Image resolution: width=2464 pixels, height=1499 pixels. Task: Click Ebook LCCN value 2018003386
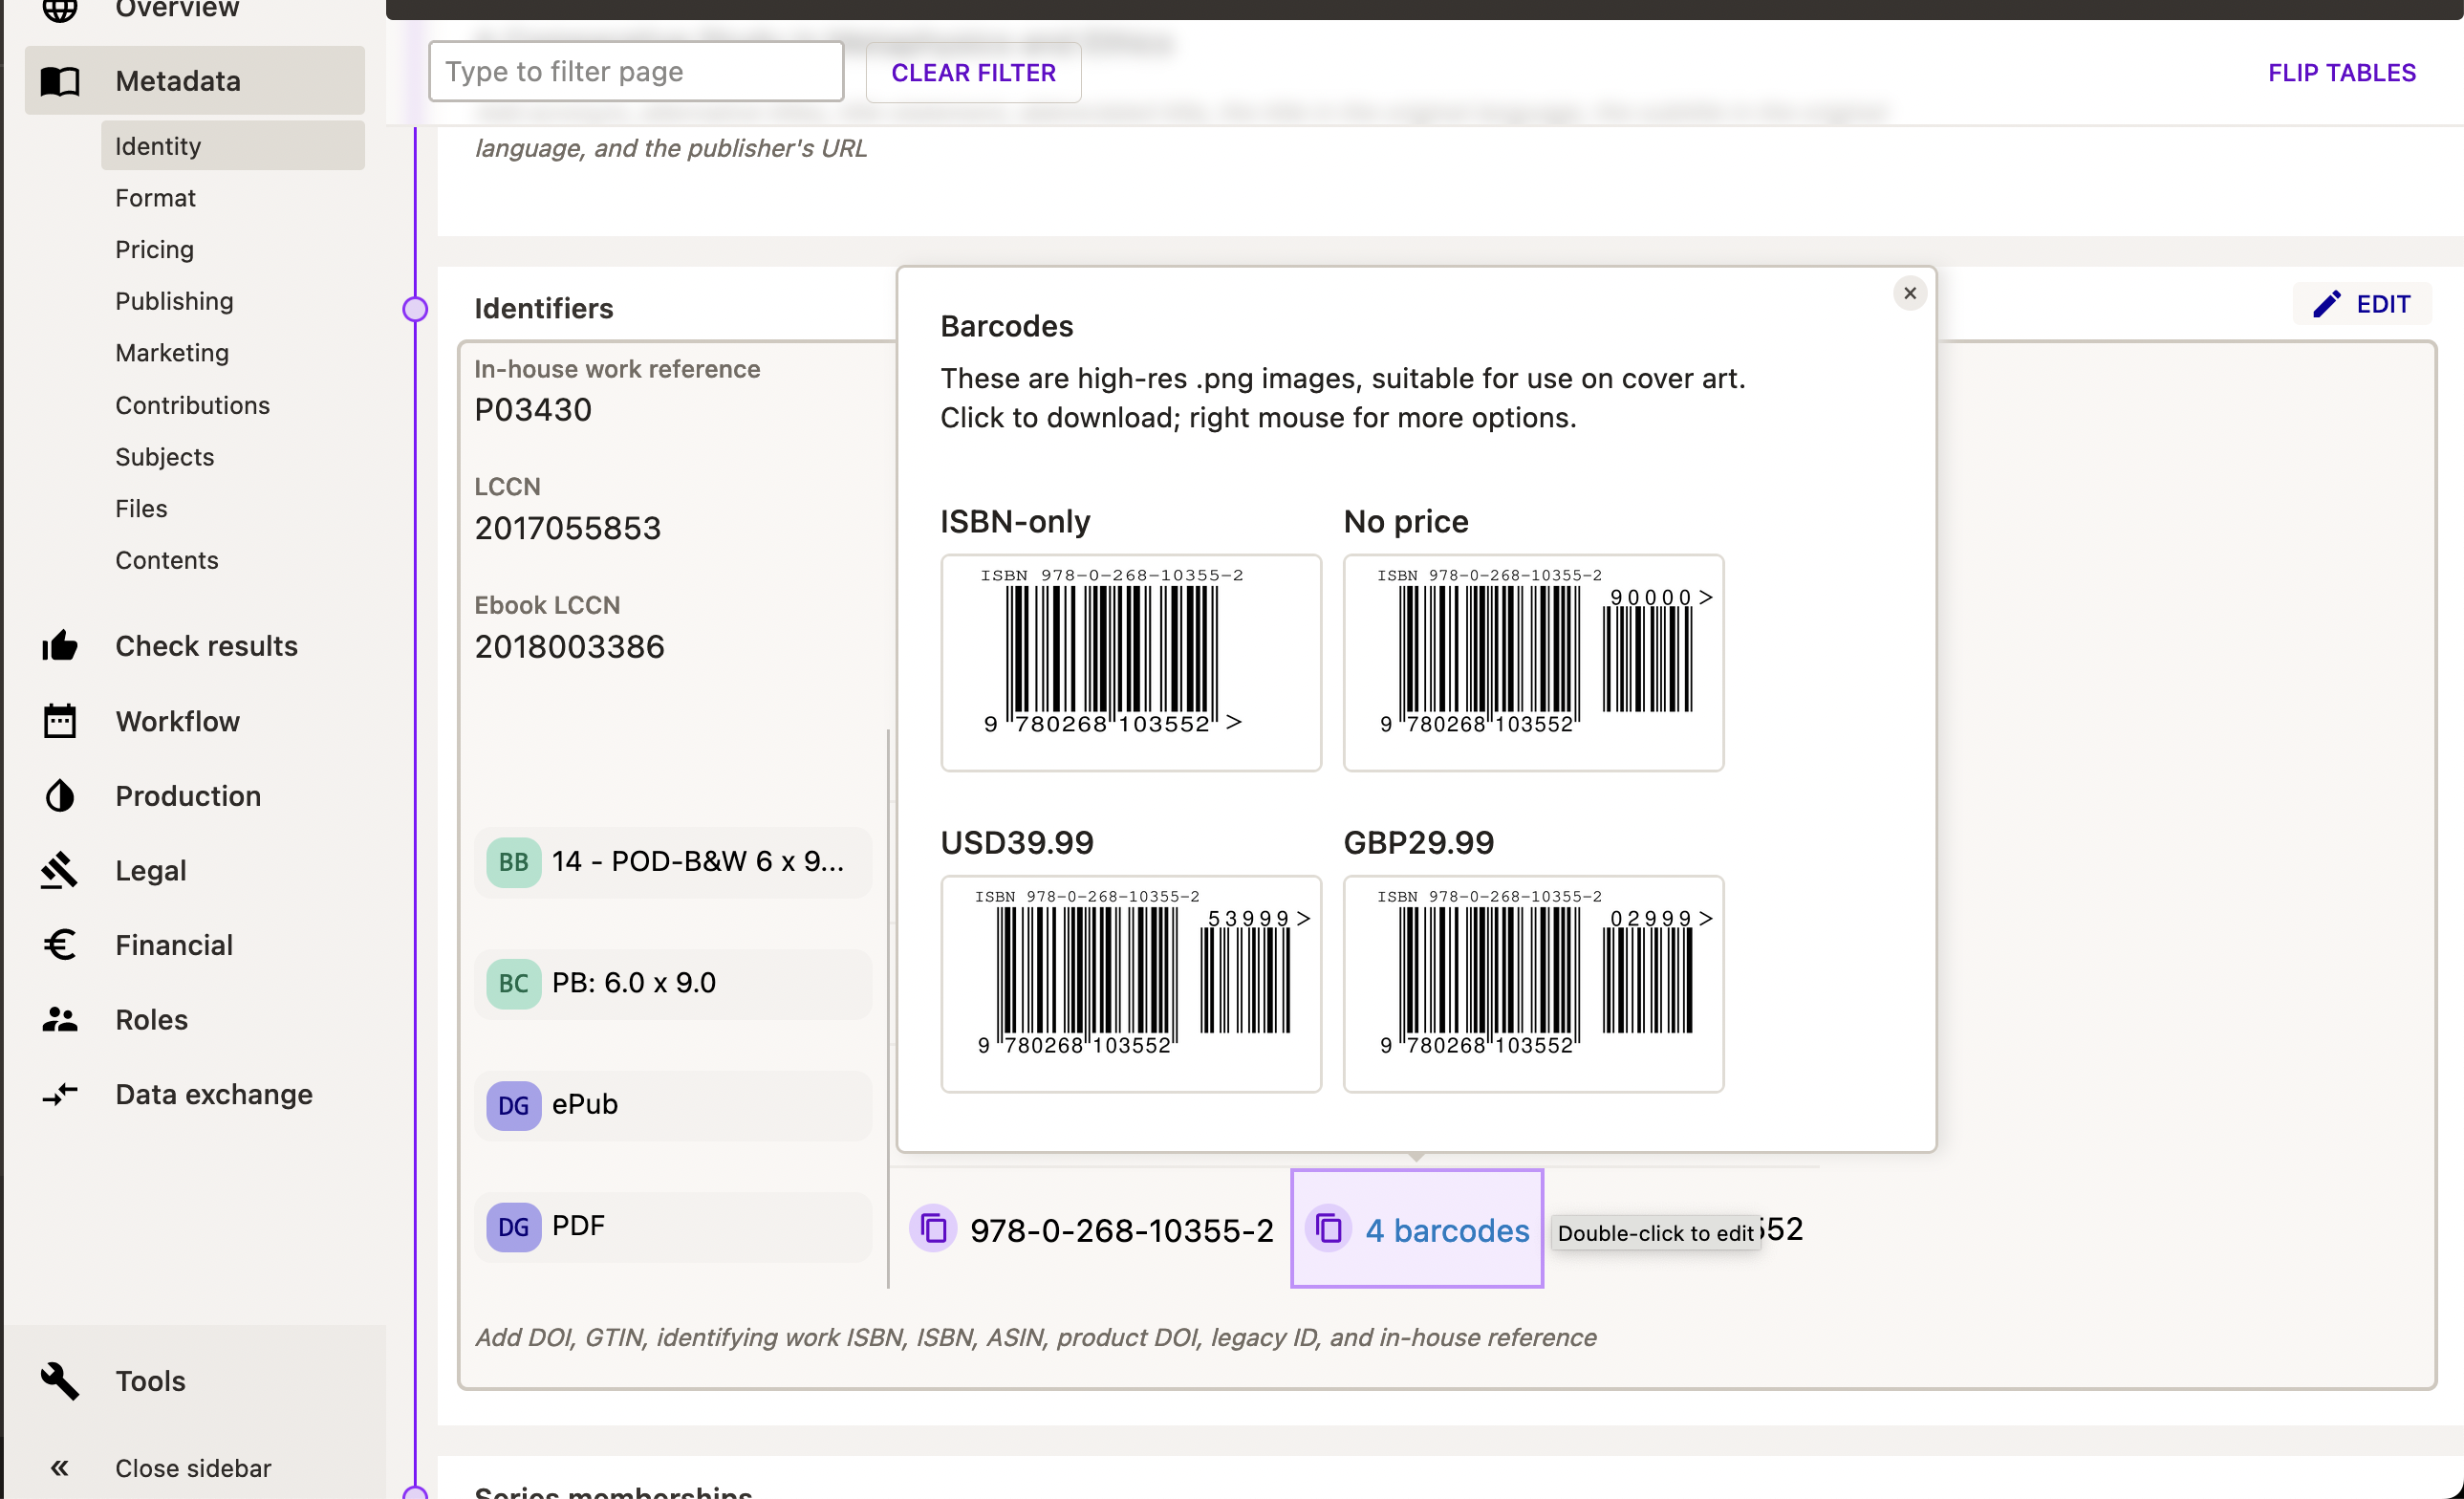pos(569,647)
